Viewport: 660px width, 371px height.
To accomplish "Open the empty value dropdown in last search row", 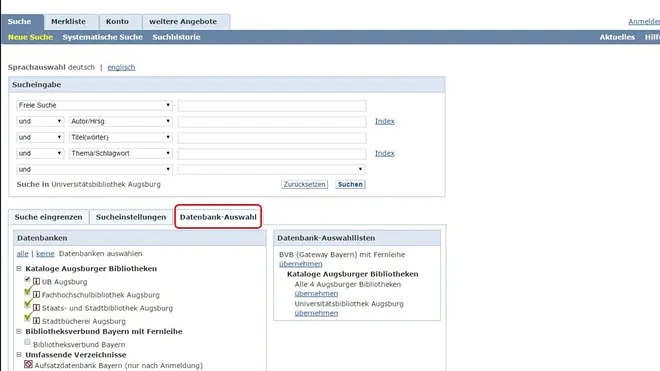I will point(271,169).
